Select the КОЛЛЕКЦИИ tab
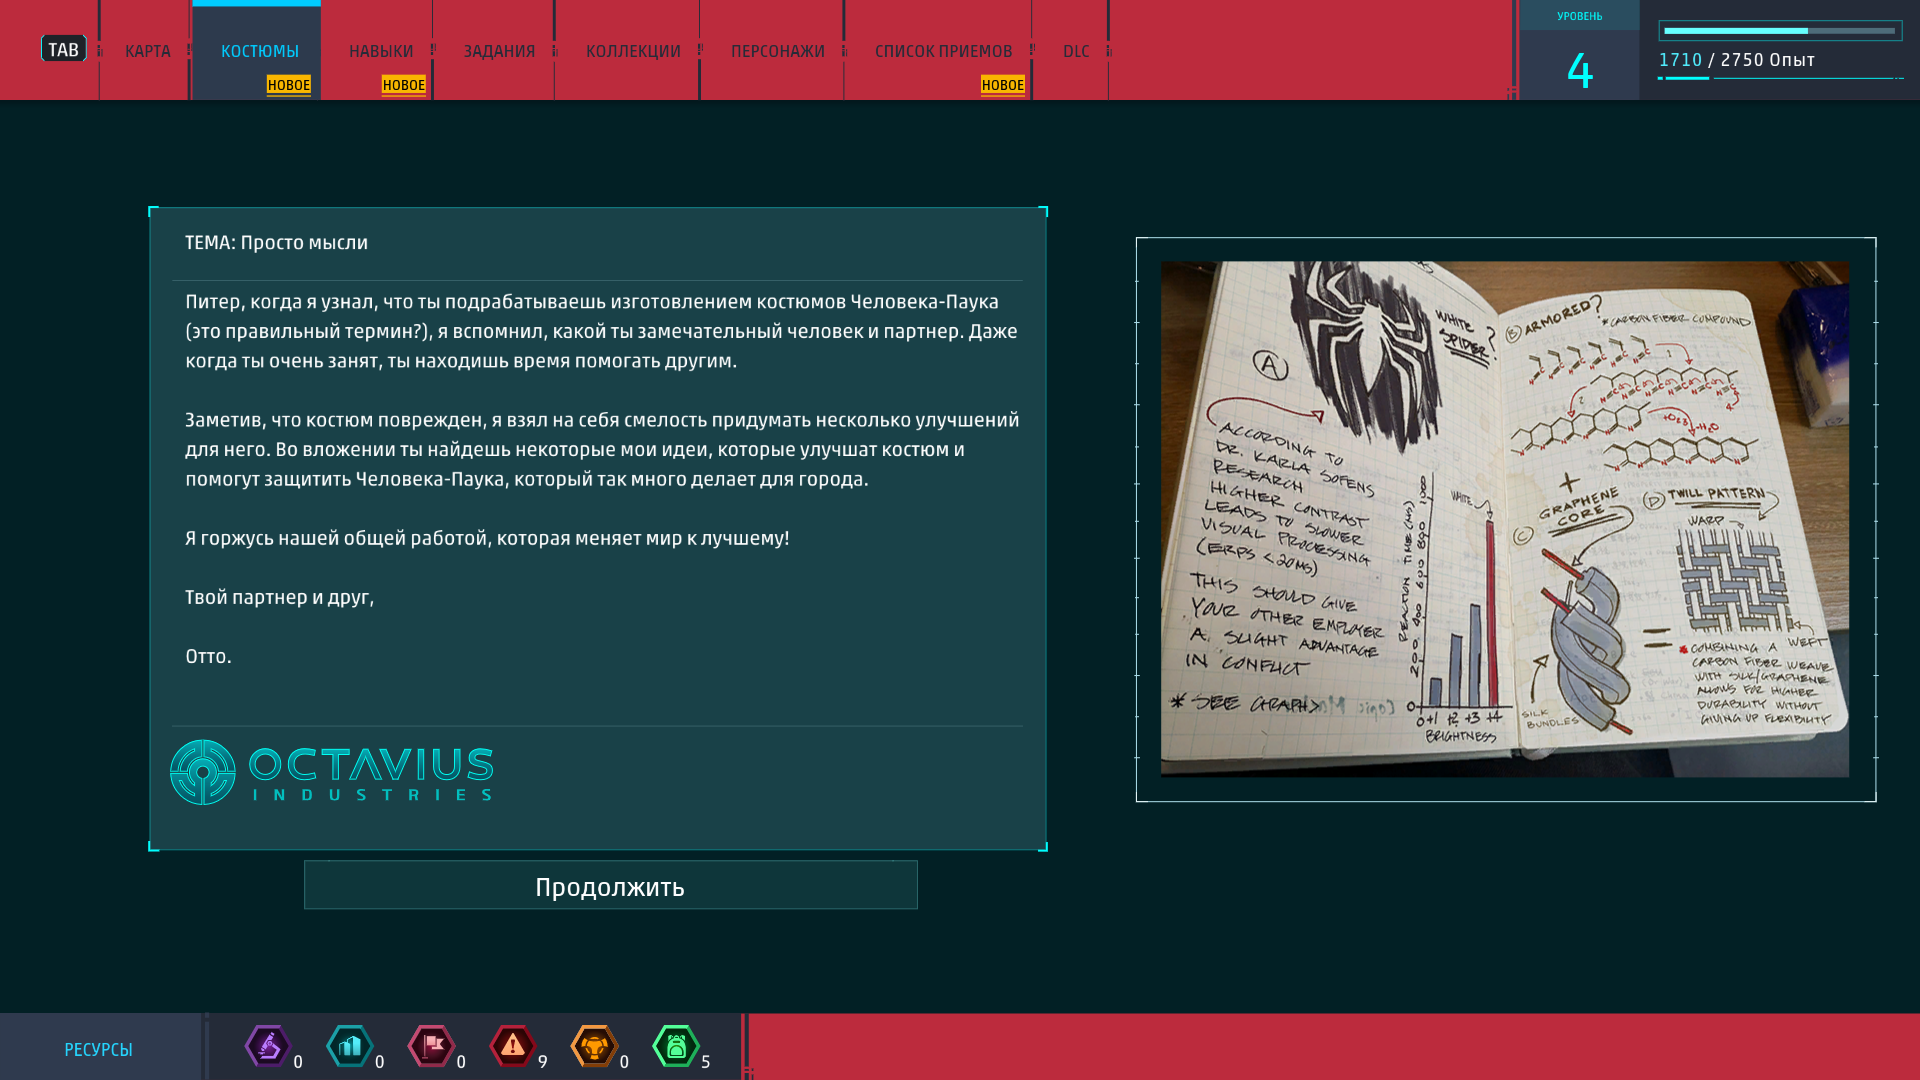This screenshot has width=1920, height=1080. click(x=633, y=51)
